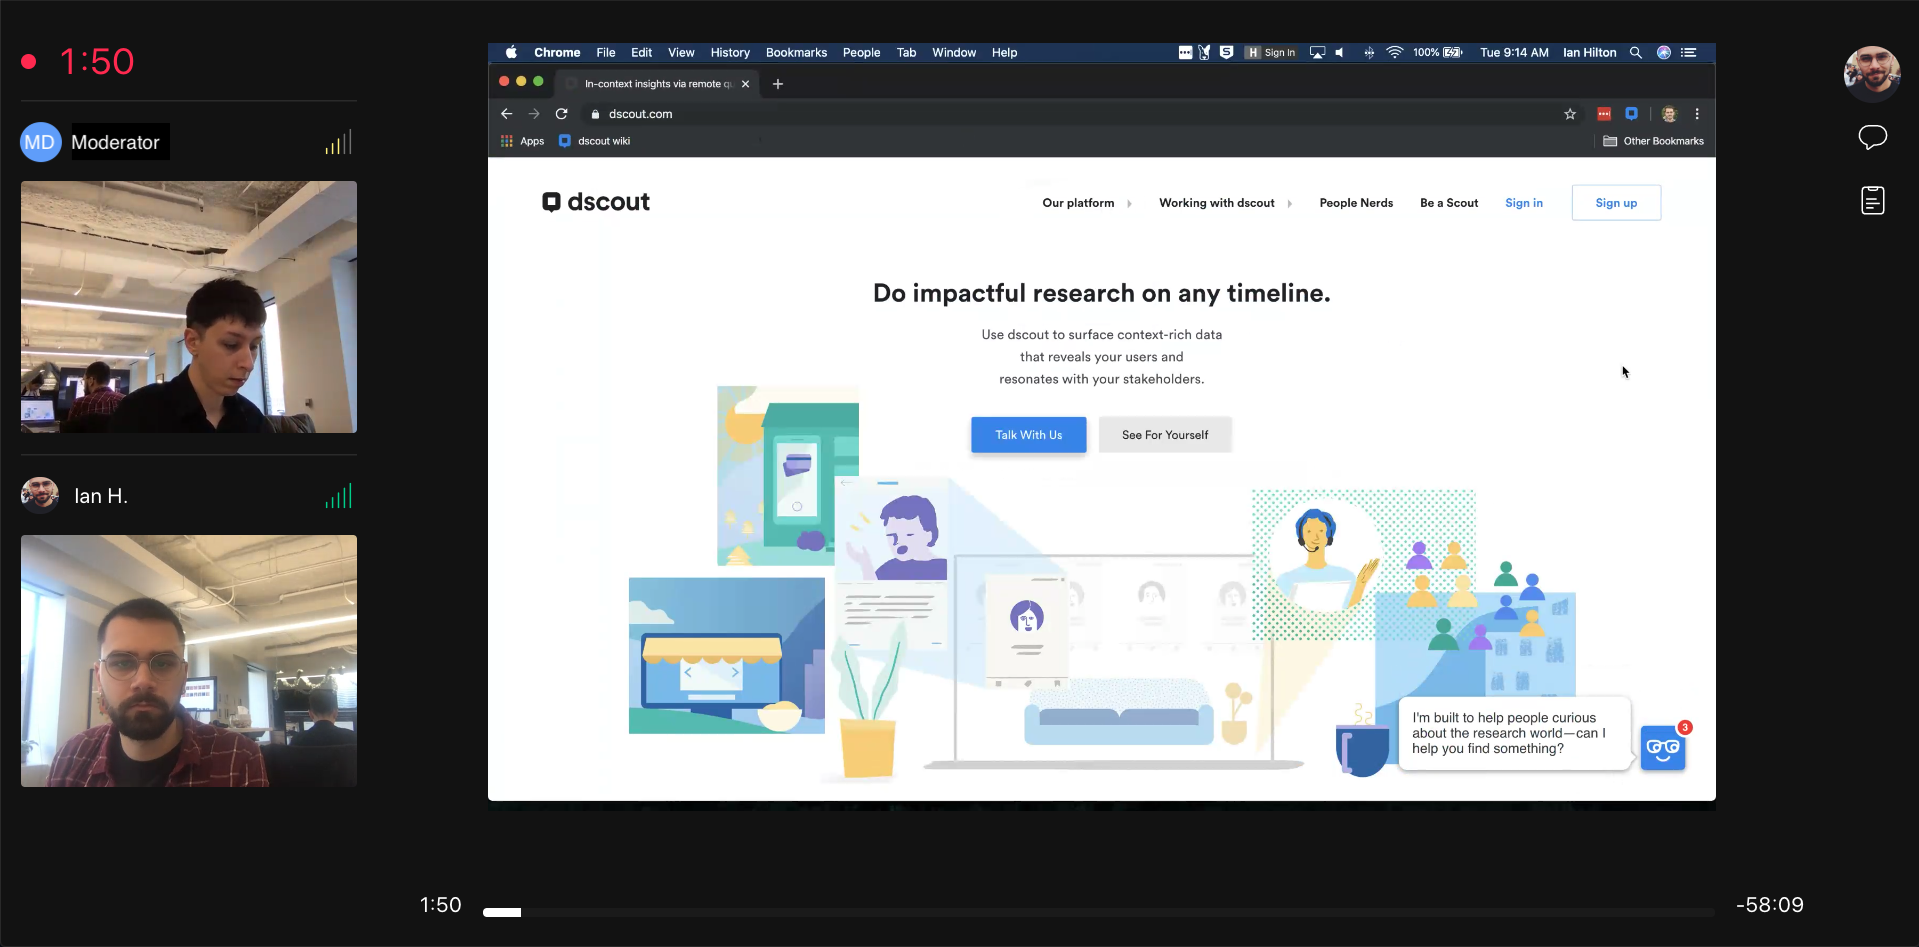Open Apps grid shortcut in bookmarks bar
1919x947 pixels.
coord(522,141)
